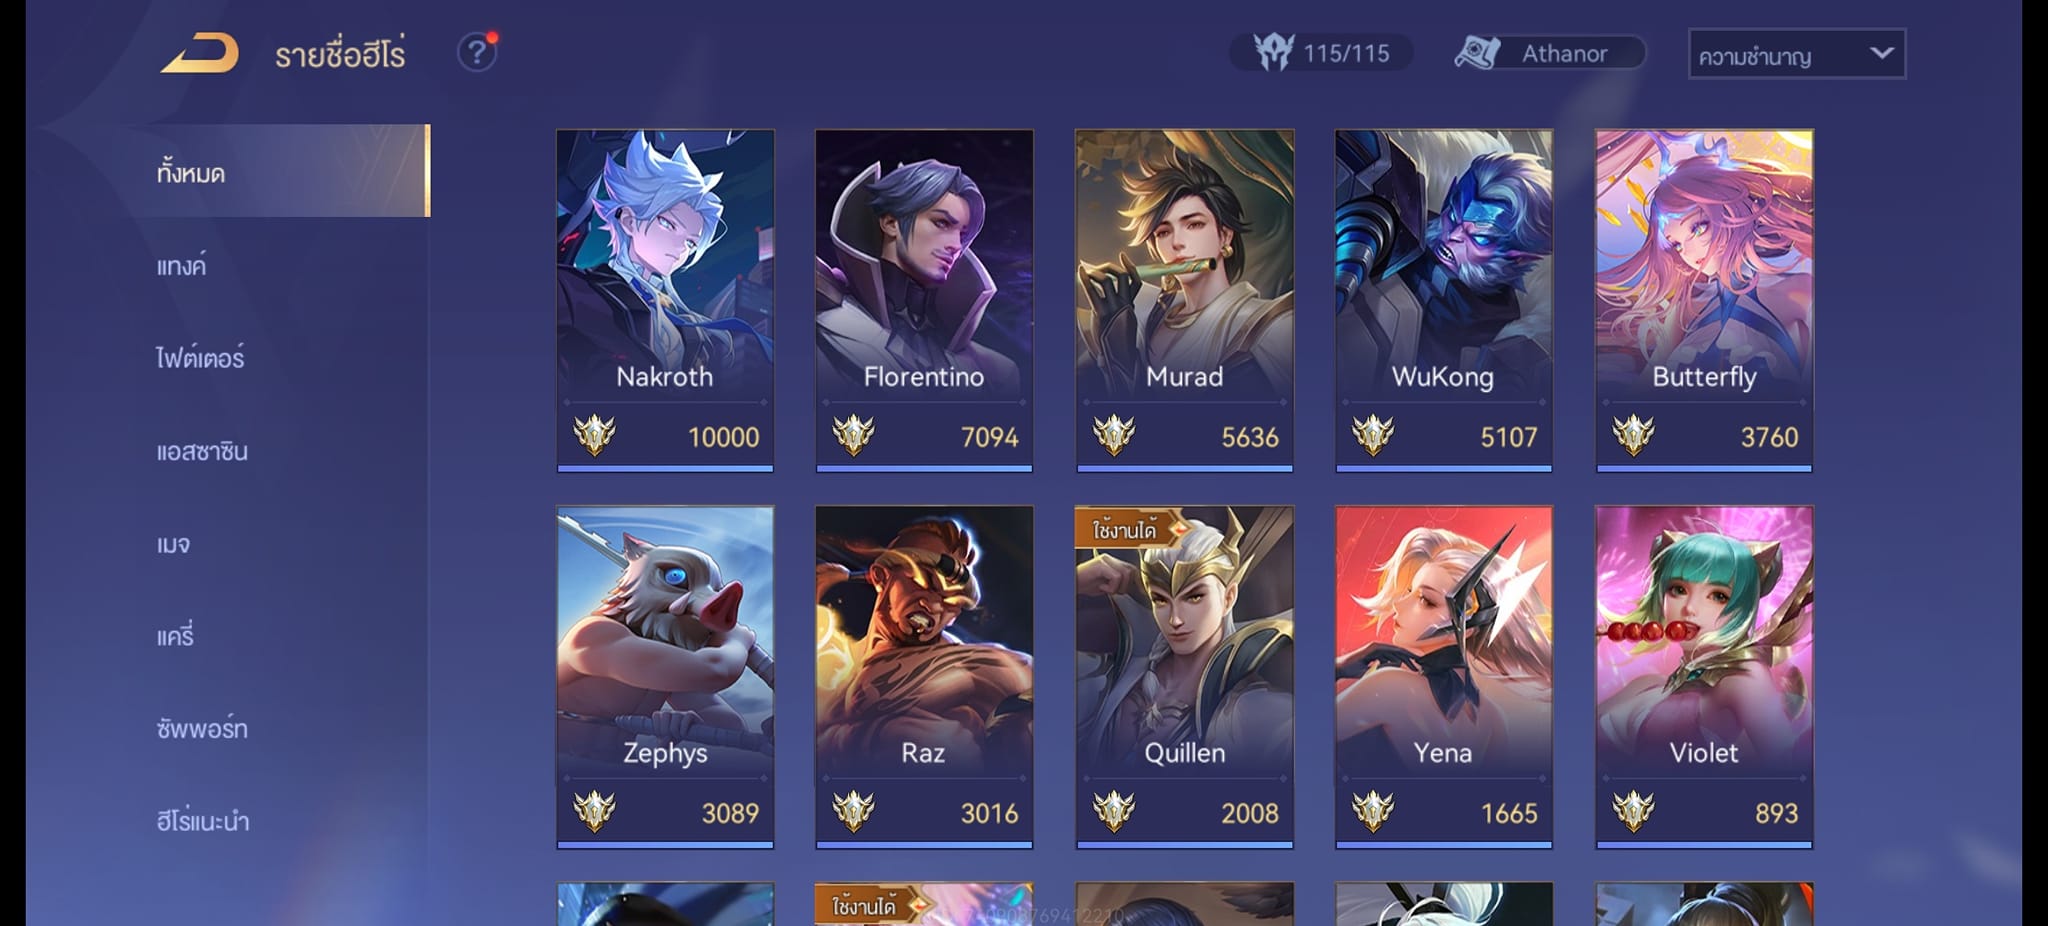Select the ทั้งหมด category tab

coord(279,171)
